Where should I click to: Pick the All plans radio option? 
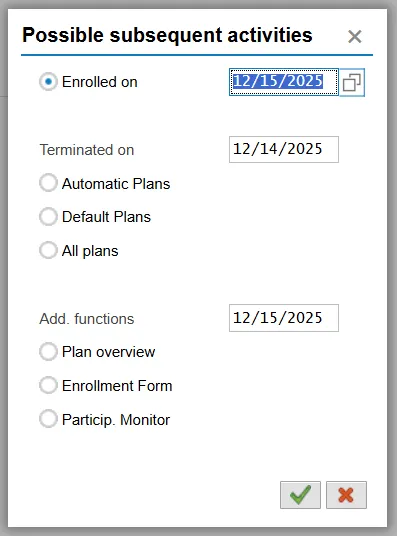coord(48,250)
